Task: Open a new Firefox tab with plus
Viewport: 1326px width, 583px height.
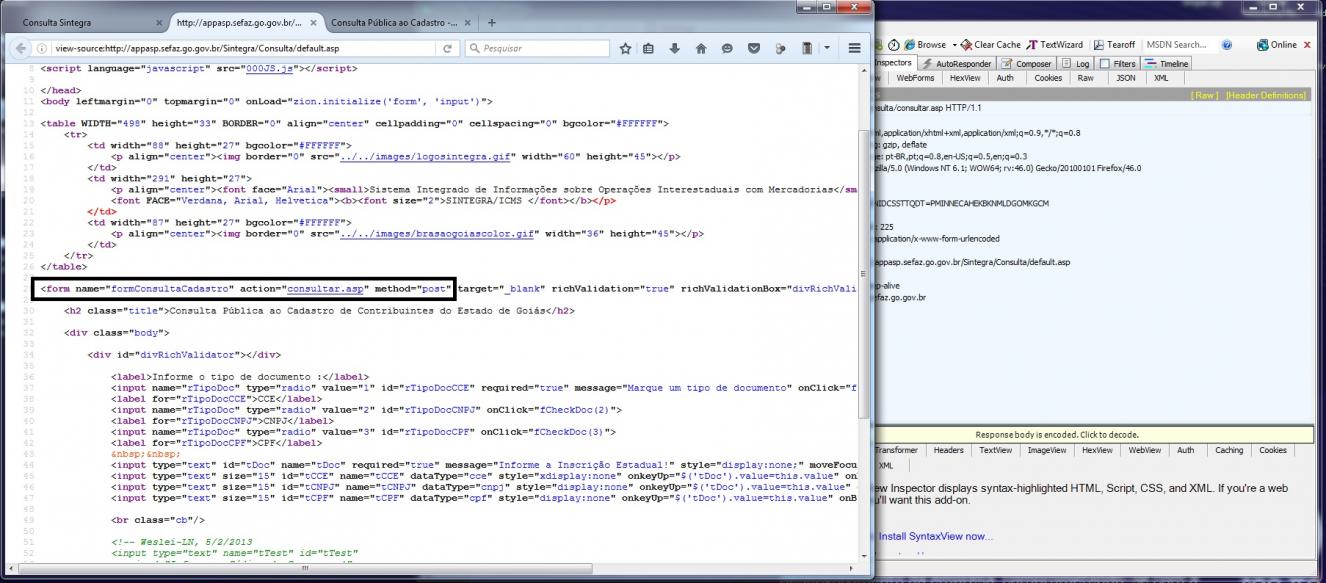Action: coord(491,22)
